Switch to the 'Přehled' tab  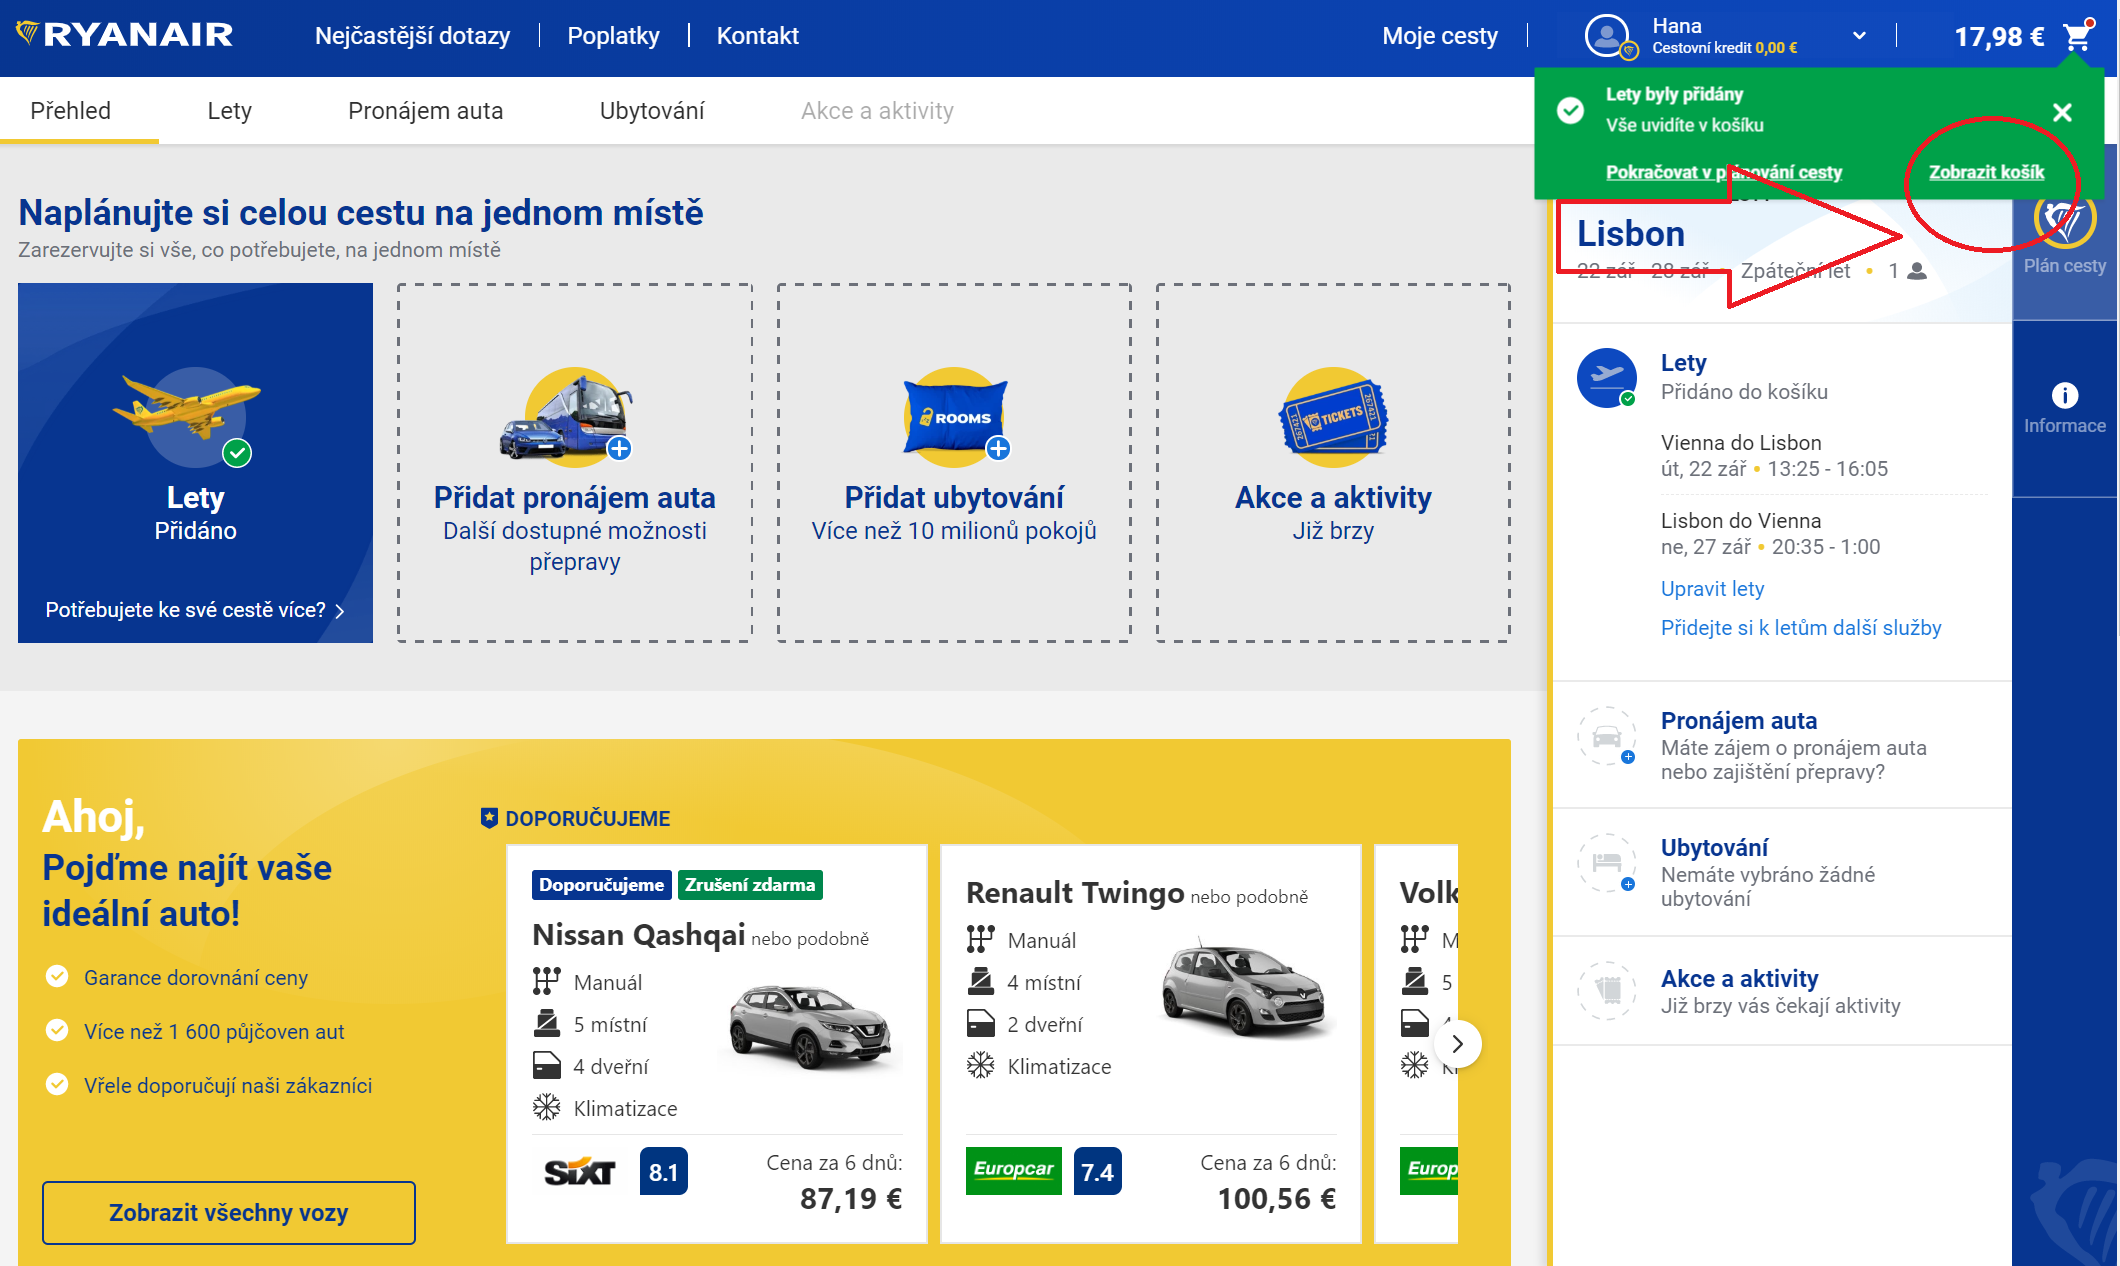click(x=70, y=111)
